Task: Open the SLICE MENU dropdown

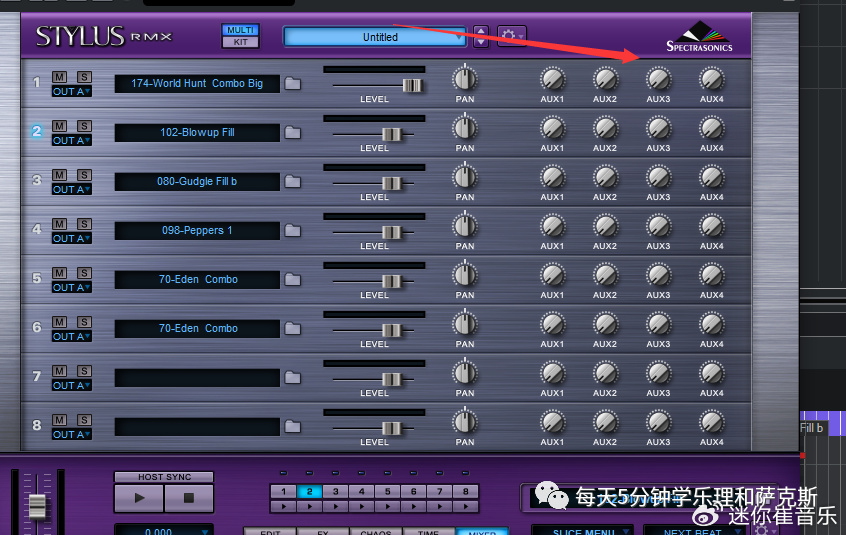Action: tap(583, 531)
